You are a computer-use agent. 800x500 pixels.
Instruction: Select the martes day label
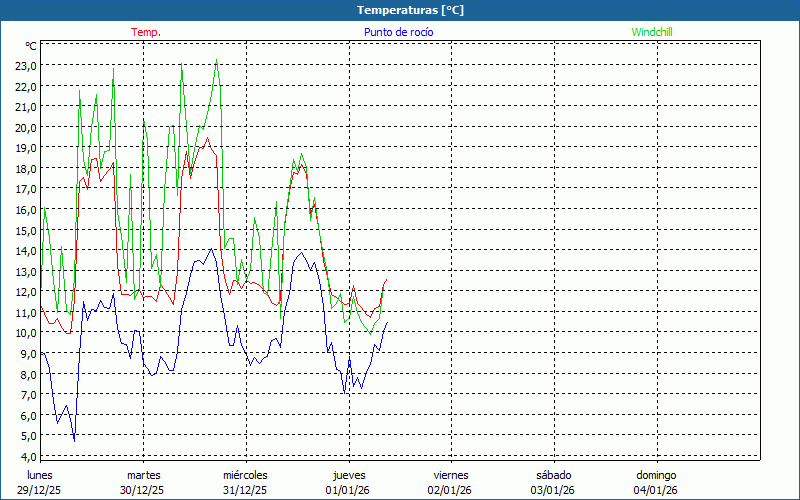tap(143, 475)
